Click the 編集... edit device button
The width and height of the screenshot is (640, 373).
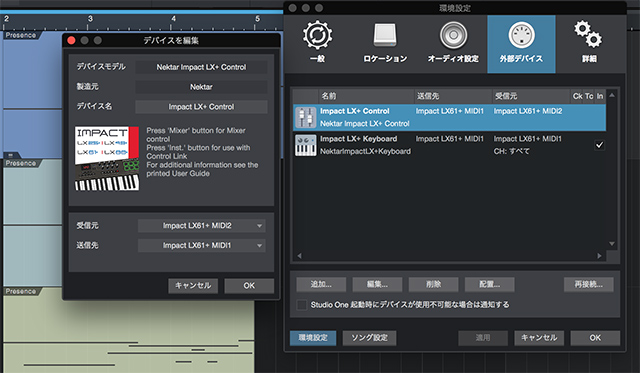[377, 284]
